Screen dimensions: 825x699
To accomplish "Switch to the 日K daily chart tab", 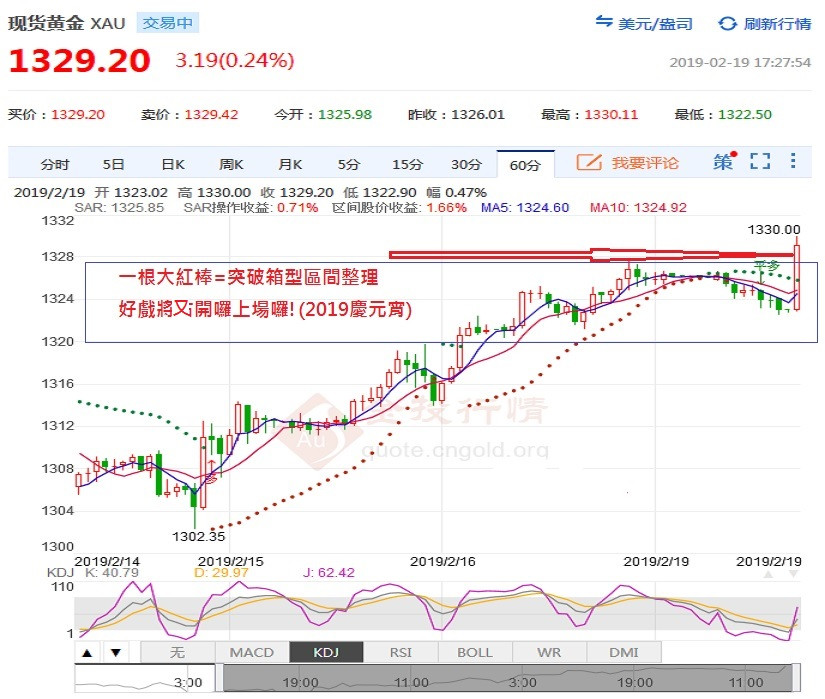I will click(x=173, y=165).
